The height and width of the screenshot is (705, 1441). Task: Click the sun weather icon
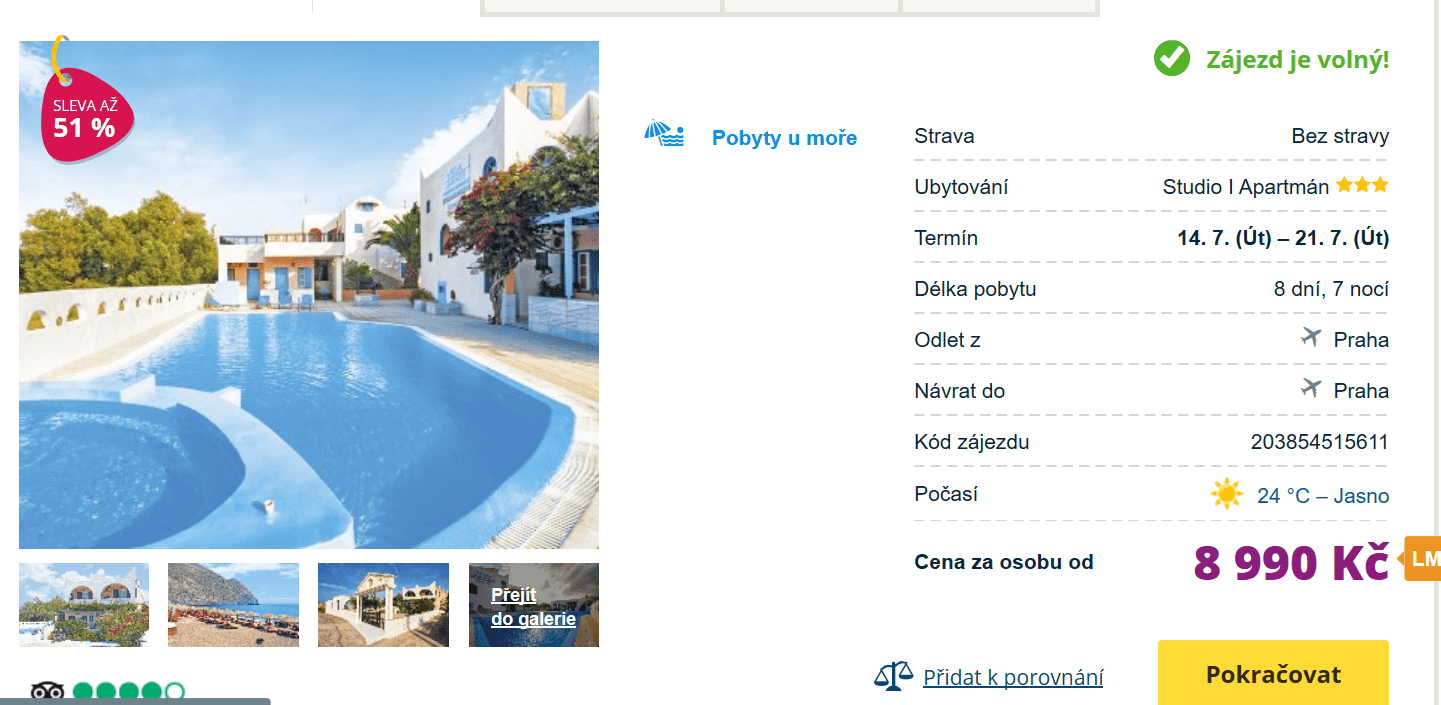pyautogui.click(x=1226, y=494)
